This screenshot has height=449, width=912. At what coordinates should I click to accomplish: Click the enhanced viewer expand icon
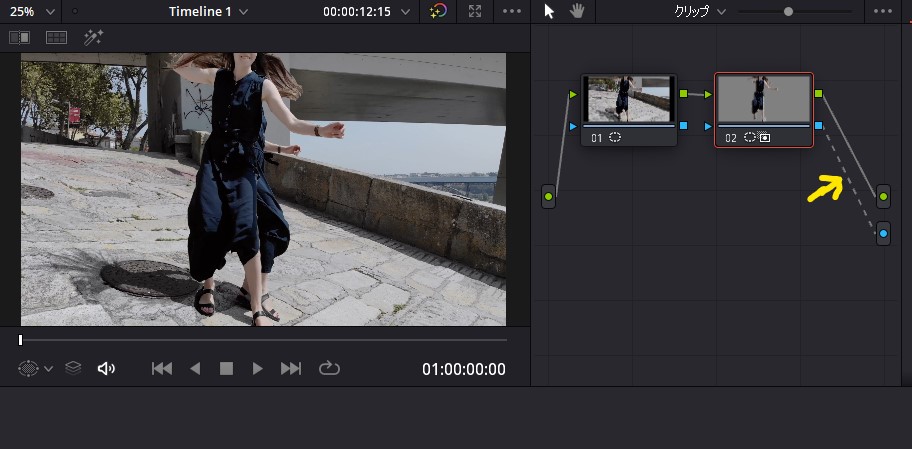click(x=475, y=12)
